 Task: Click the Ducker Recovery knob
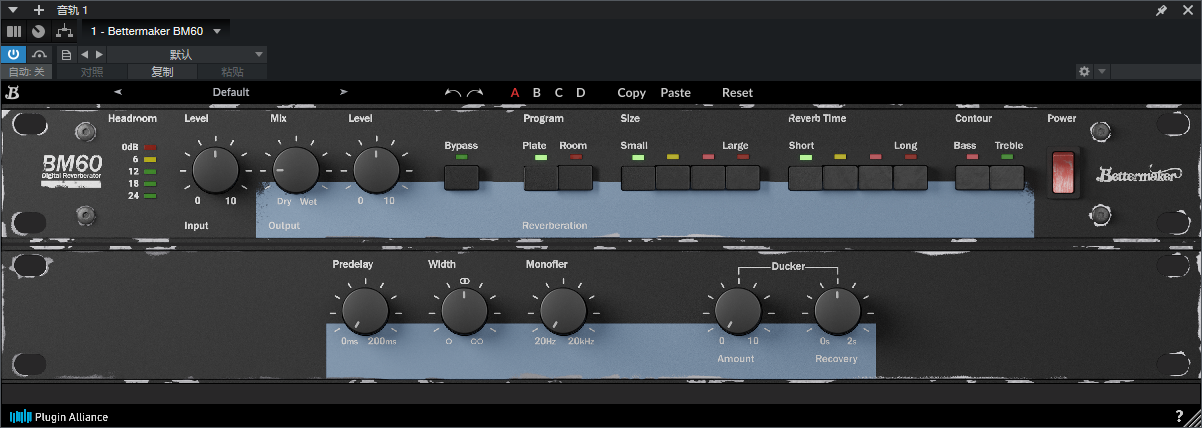coord(837,311)
